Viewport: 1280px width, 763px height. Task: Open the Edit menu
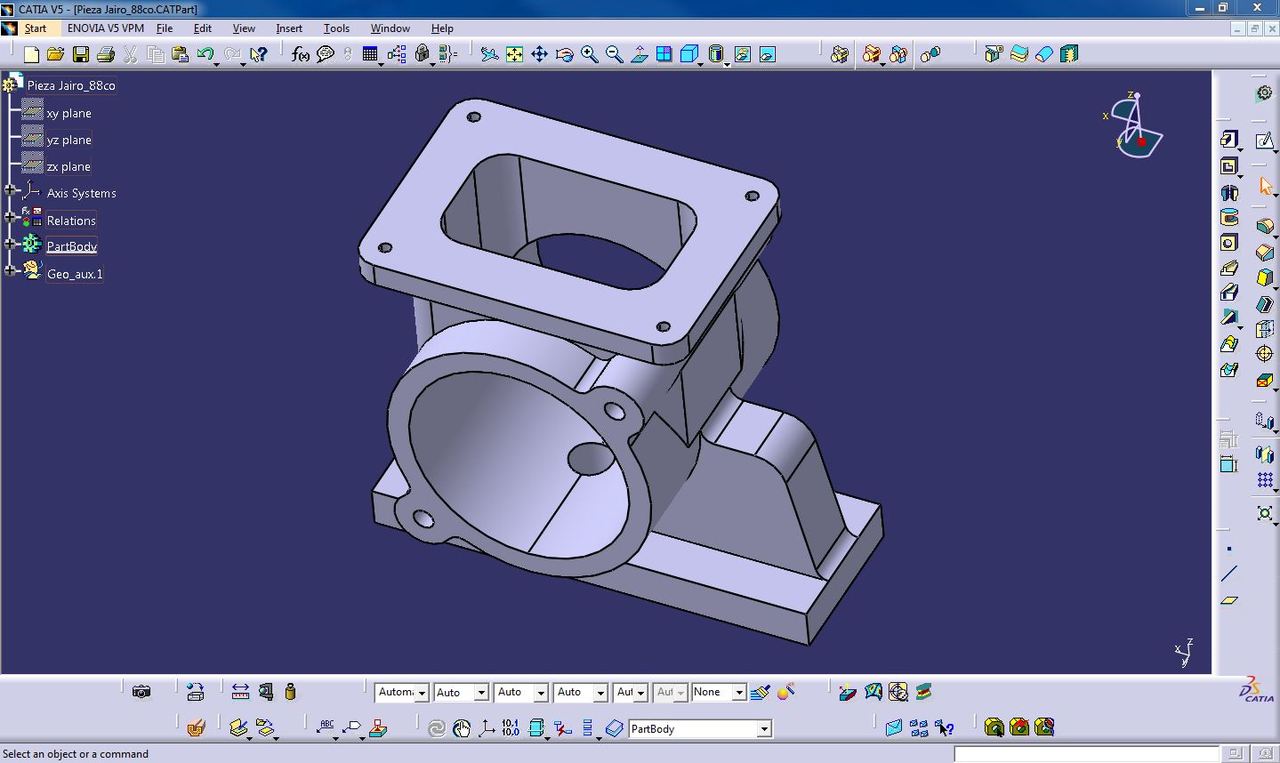202,28
